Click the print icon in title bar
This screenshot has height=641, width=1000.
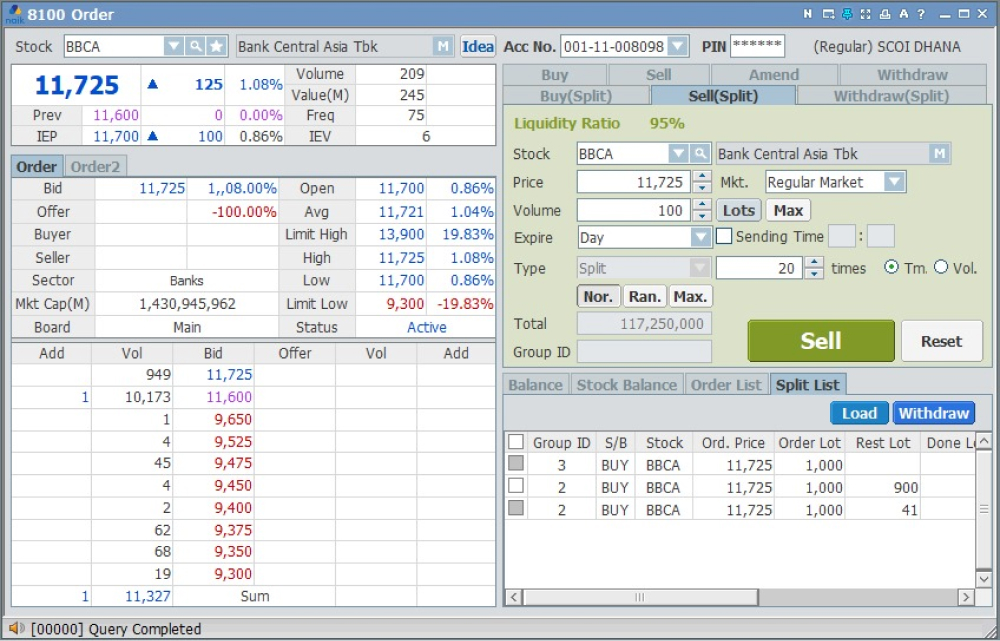(x=885, y=14)
